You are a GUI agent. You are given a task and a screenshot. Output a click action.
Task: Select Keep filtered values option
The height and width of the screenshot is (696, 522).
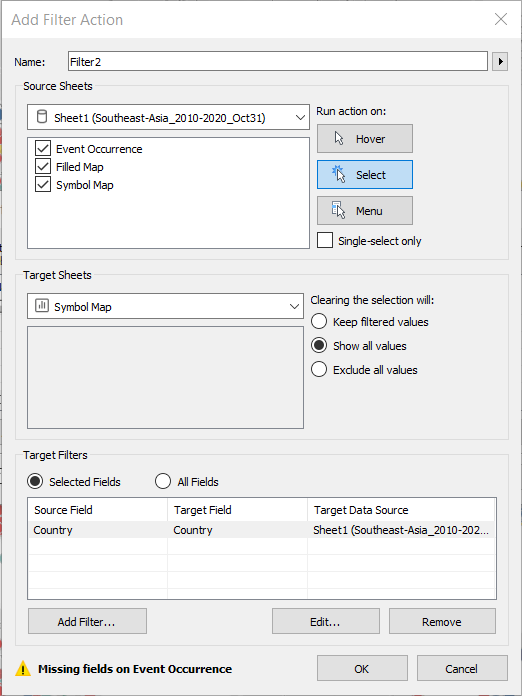[x=319, y=321]
